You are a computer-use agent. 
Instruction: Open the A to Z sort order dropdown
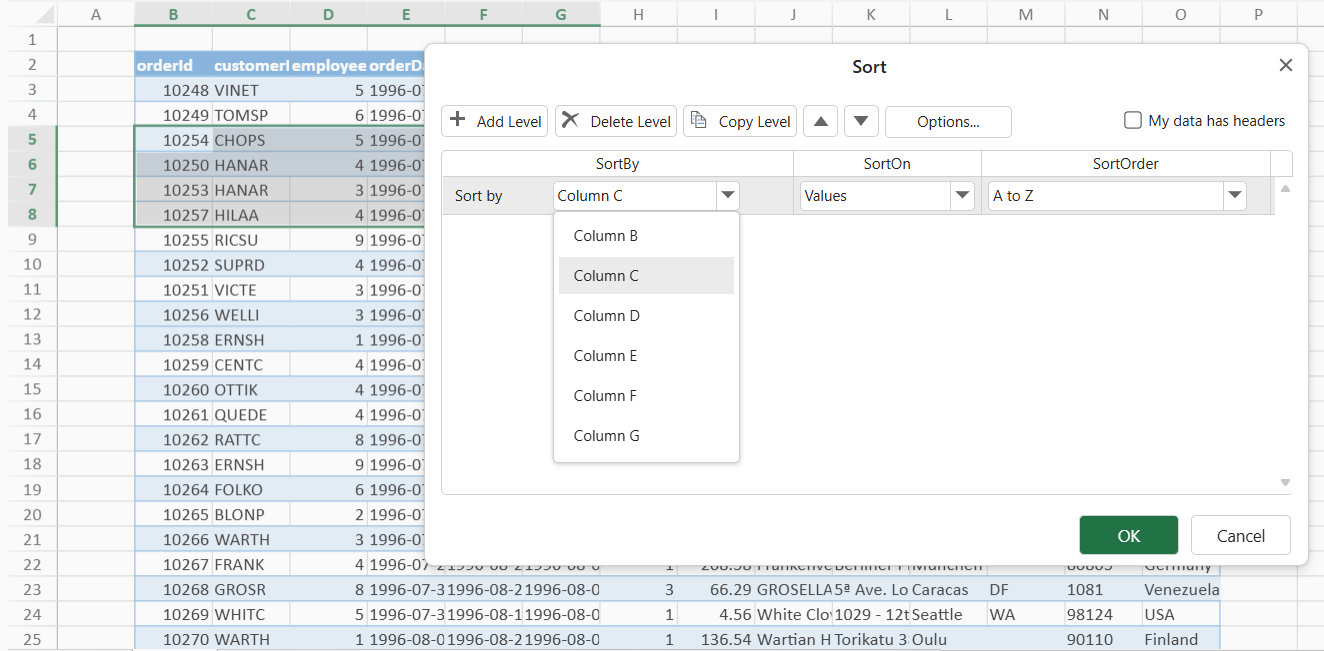point(1235,196)
